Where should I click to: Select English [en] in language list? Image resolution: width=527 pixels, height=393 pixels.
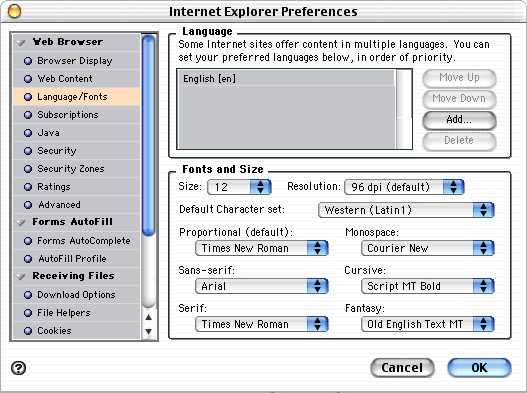point(286,79)
